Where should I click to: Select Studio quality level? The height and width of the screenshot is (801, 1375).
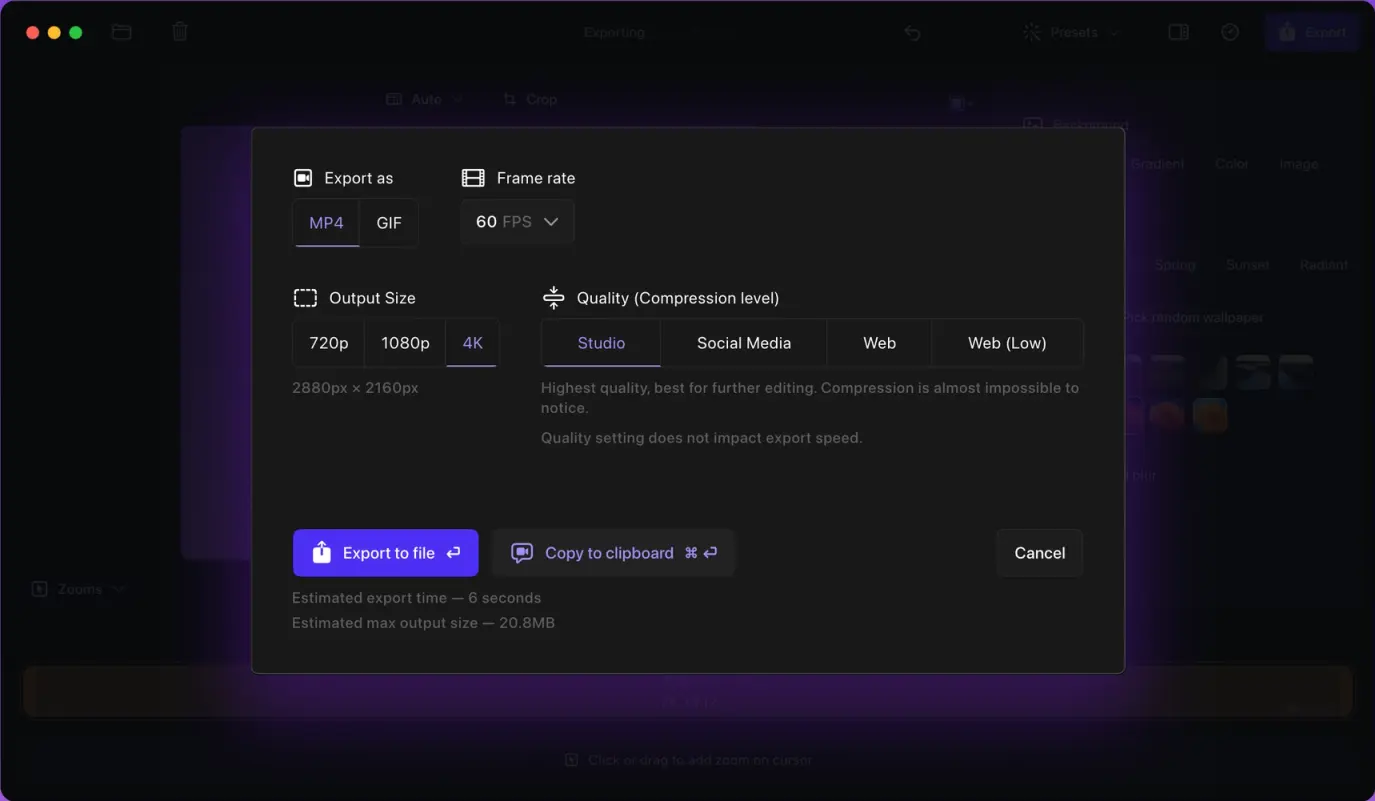tap(601, 343)
